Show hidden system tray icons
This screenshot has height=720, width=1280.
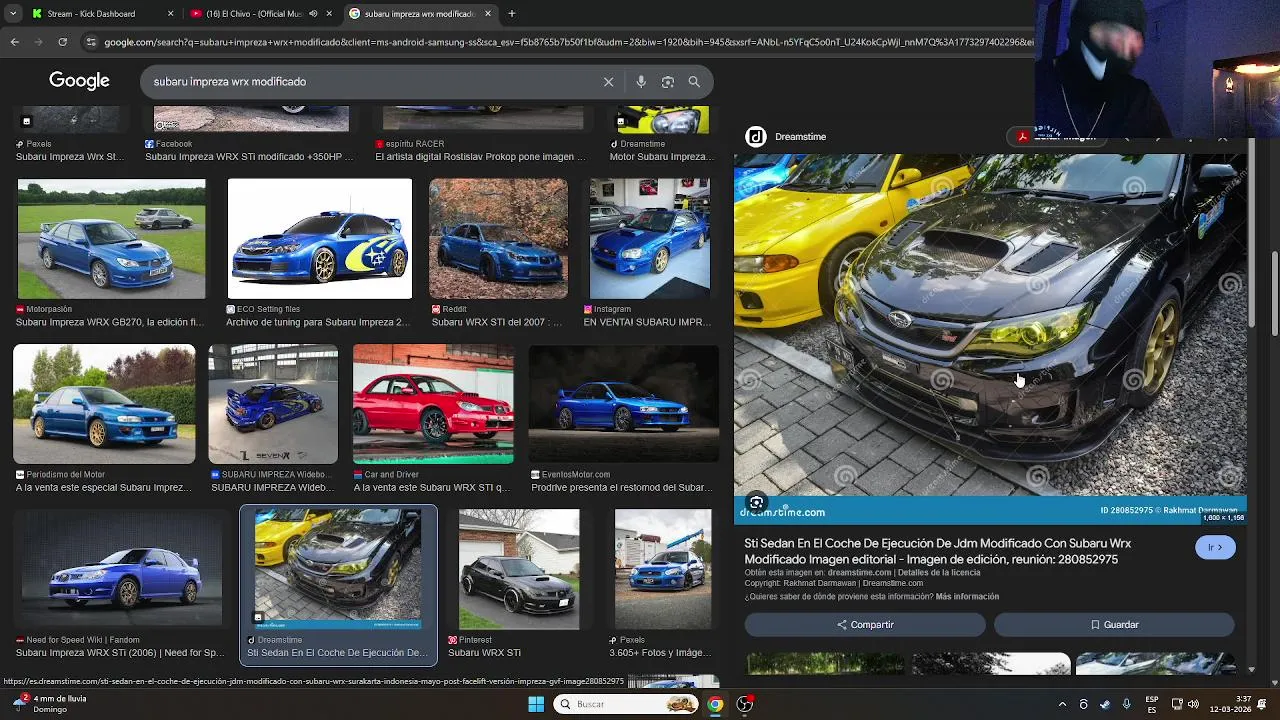click(x=1062, y=704)
